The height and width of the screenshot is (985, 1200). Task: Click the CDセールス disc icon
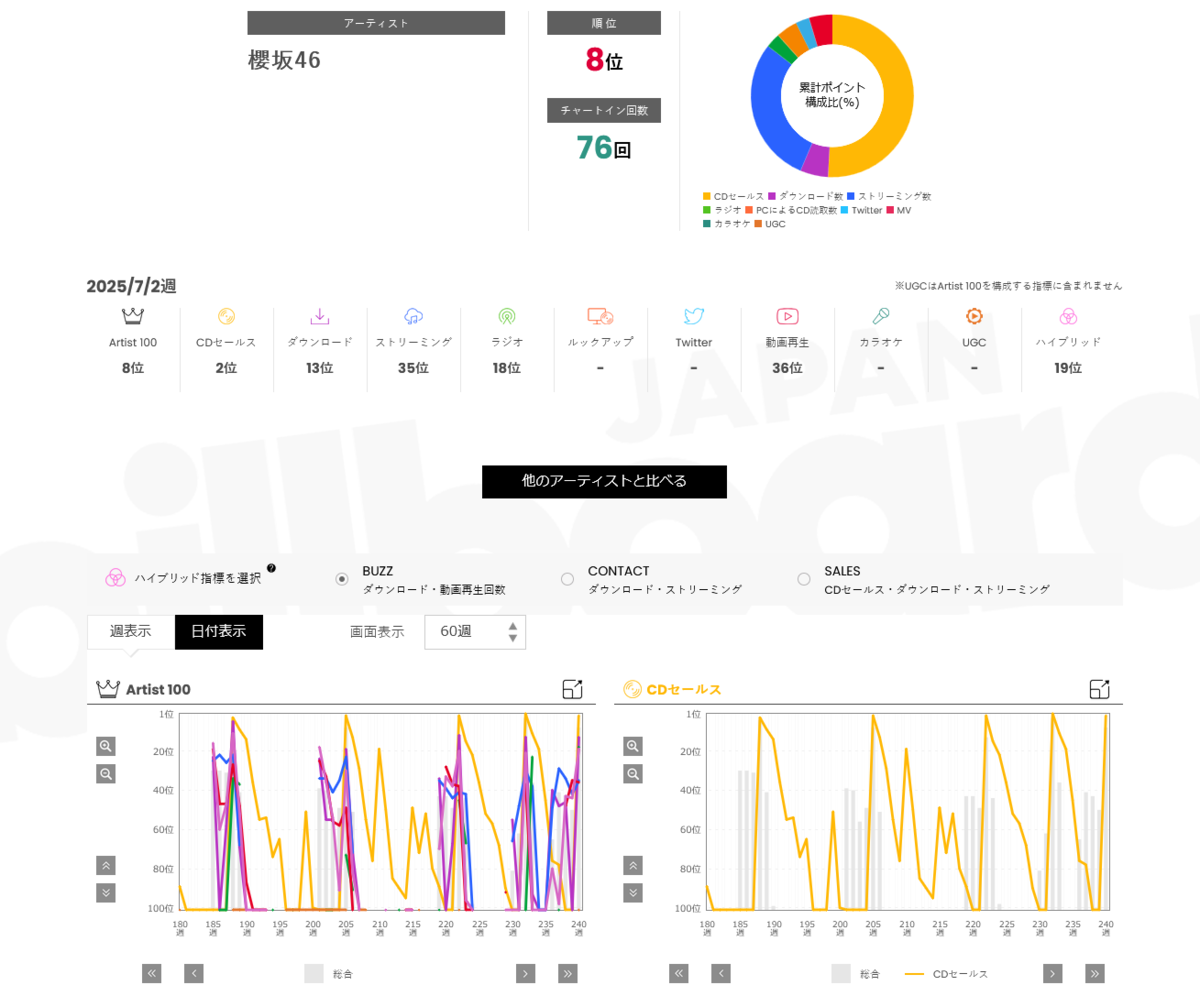[226, 316]
